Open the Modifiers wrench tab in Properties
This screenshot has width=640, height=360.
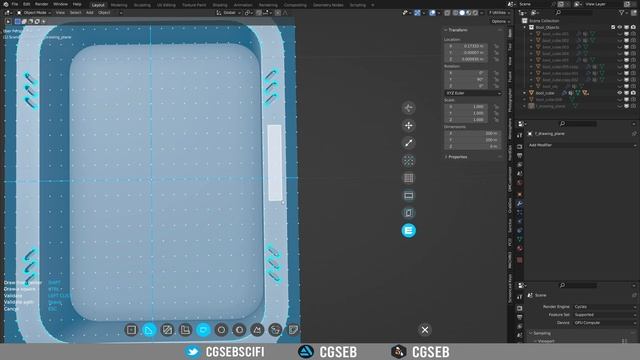coord(520,204)
